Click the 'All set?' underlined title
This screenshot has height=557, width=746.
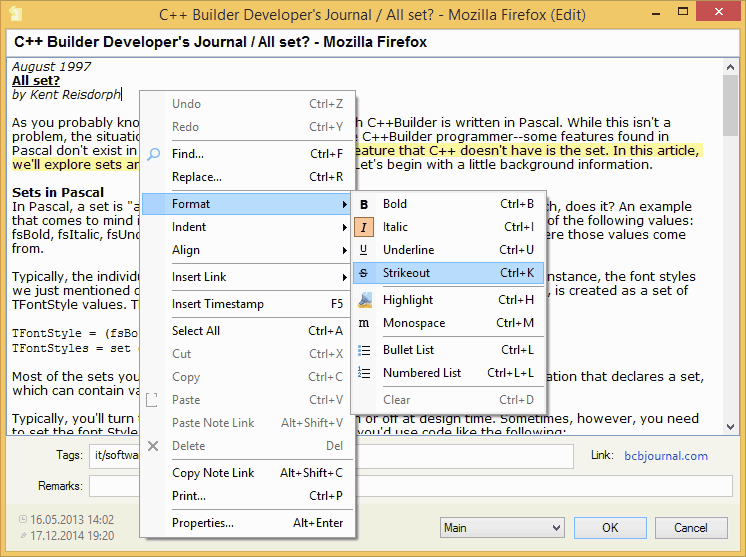(36, 81)
